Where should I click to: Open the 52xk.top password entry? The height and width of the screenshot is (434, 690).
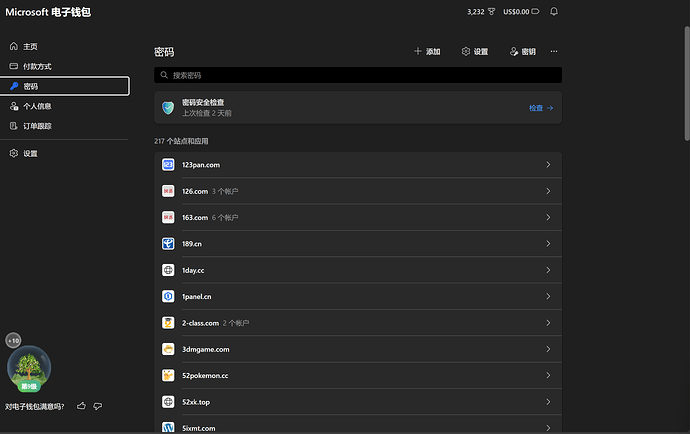358,402
